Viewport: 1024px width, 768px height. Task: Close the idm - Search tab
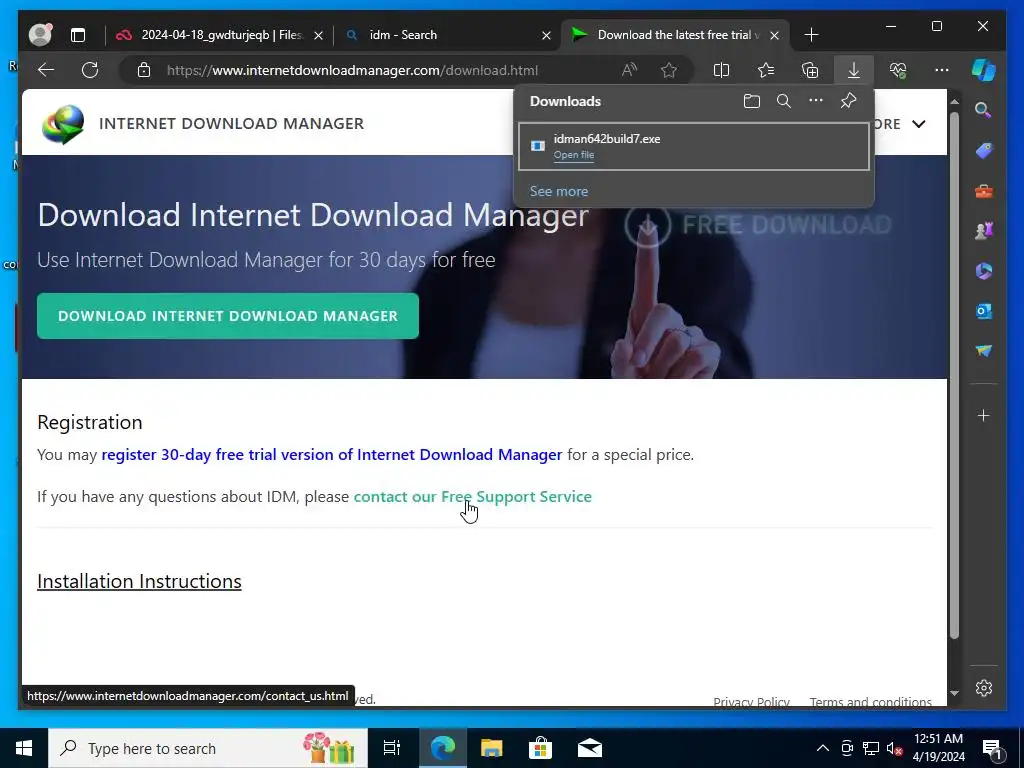(x=546, y=35)
